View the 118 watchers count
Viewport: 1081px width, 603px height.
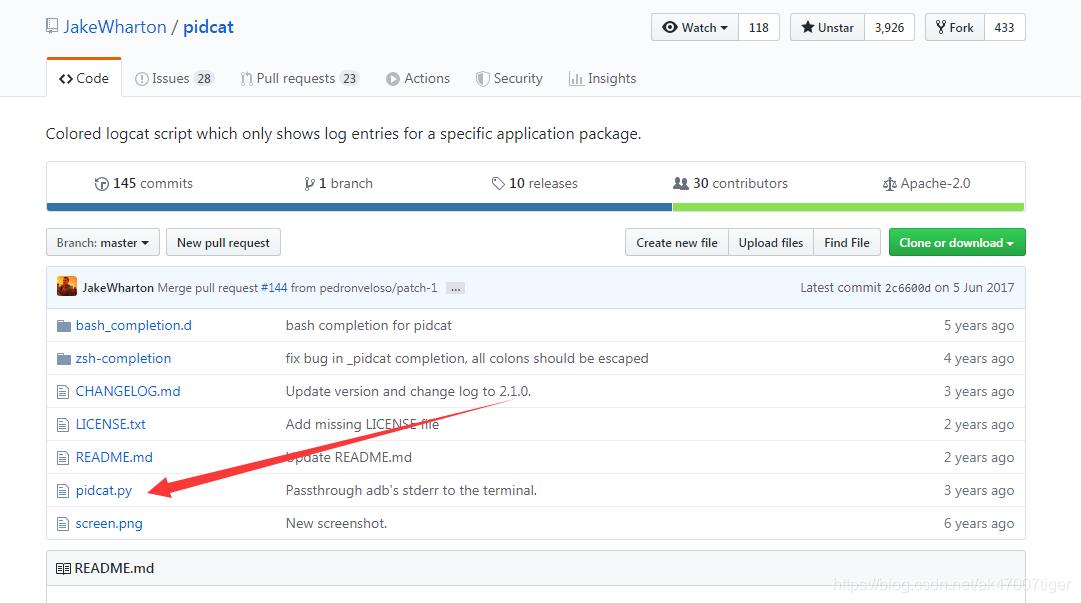coord(758,28)
